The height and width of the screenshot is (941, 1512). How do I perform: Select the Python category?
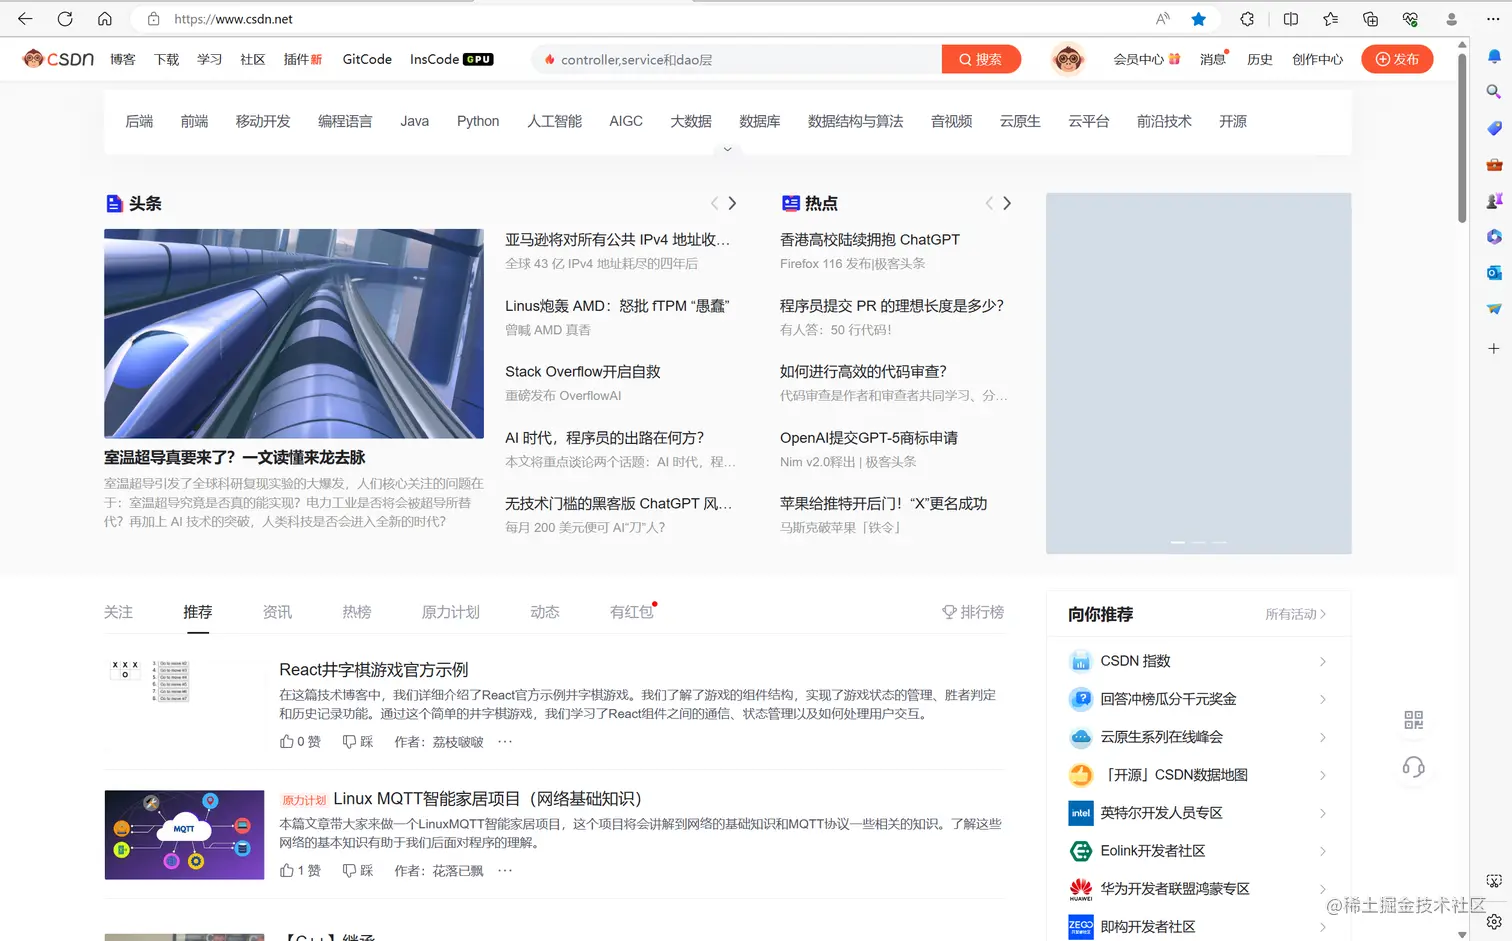coord(478,121)
